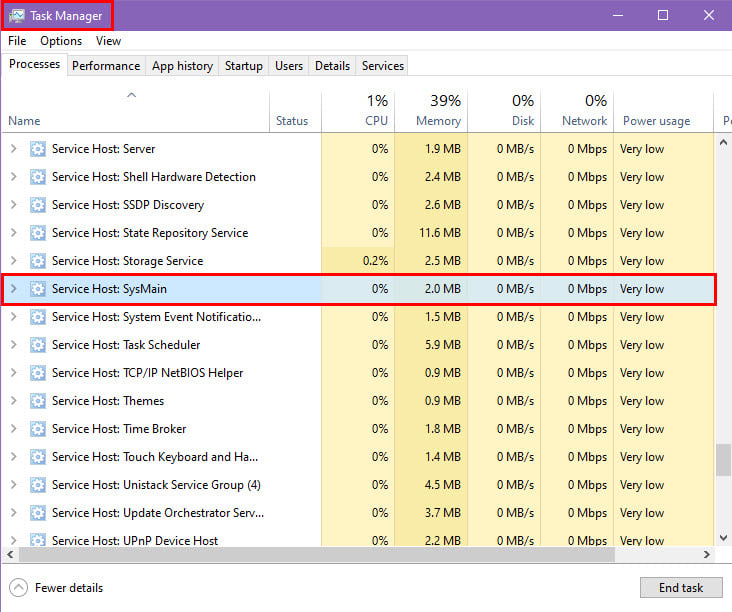Click the 0.2% CPU value
The height and width of the screenshot is (612, 732).
tap(375, 261)
